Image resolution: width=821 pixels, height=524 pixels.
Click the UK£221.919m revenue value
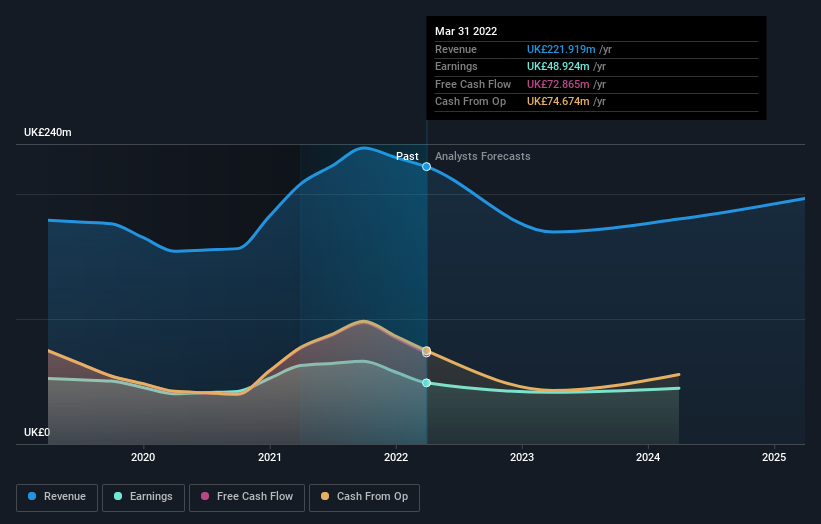click(x=561, y=49)
